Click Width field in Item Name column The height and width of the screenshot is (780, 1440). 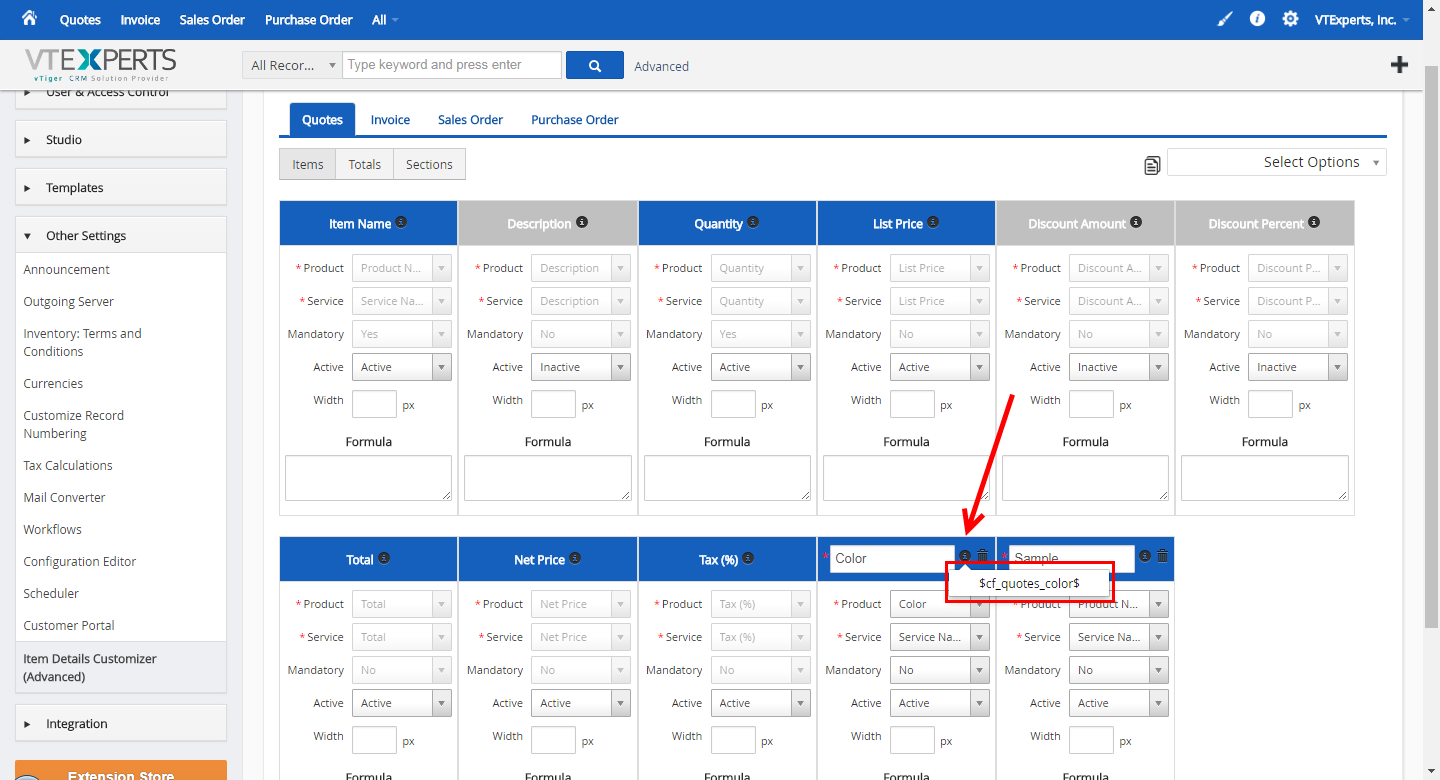tap(374, 404)
